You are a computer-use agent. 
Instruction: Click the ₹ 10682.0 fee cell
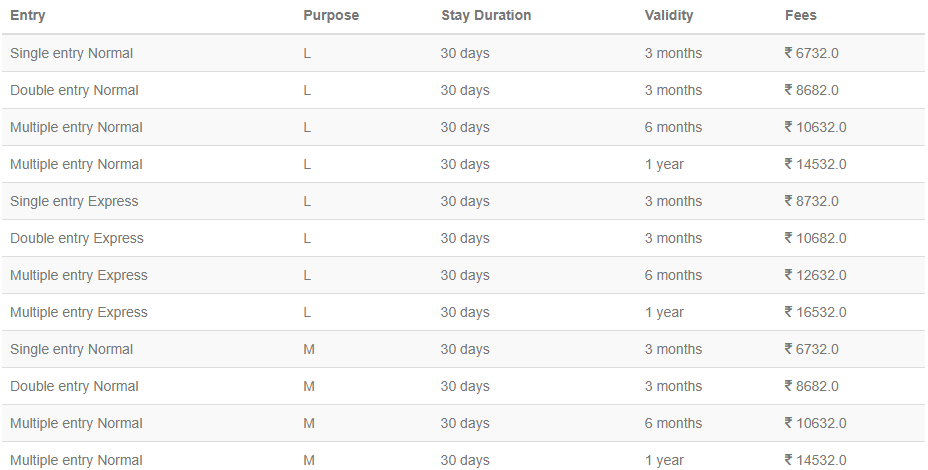point(816,239)
